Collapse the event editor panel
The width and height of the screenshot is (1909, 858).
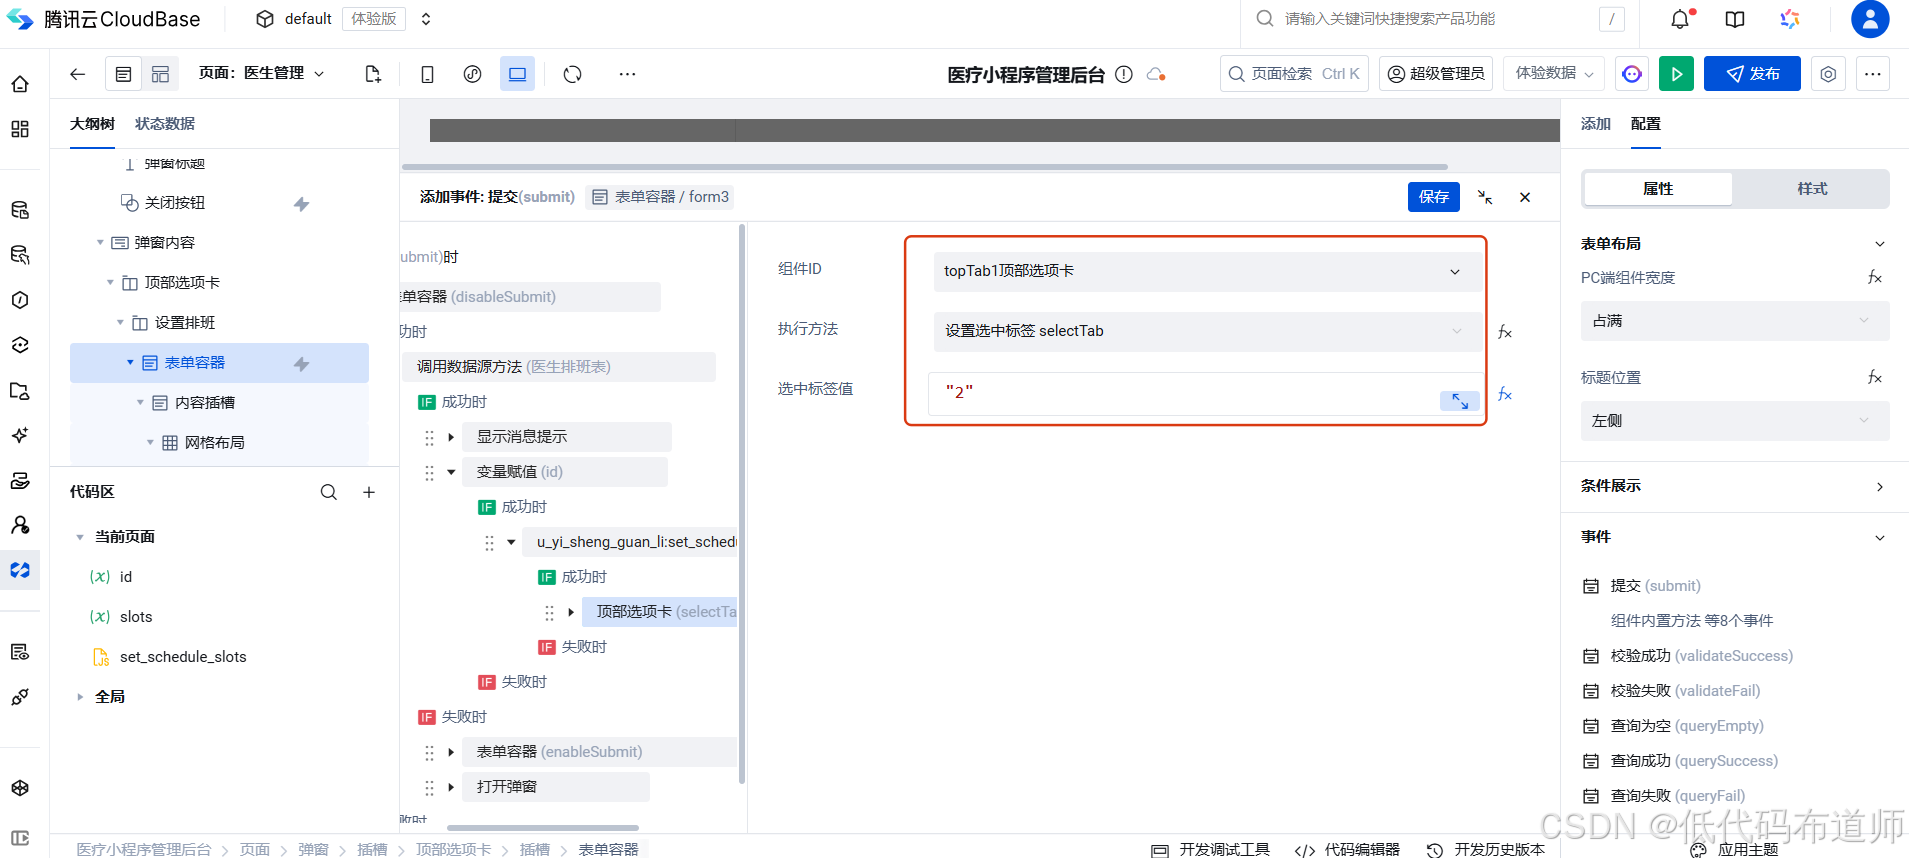(1485, 197)
